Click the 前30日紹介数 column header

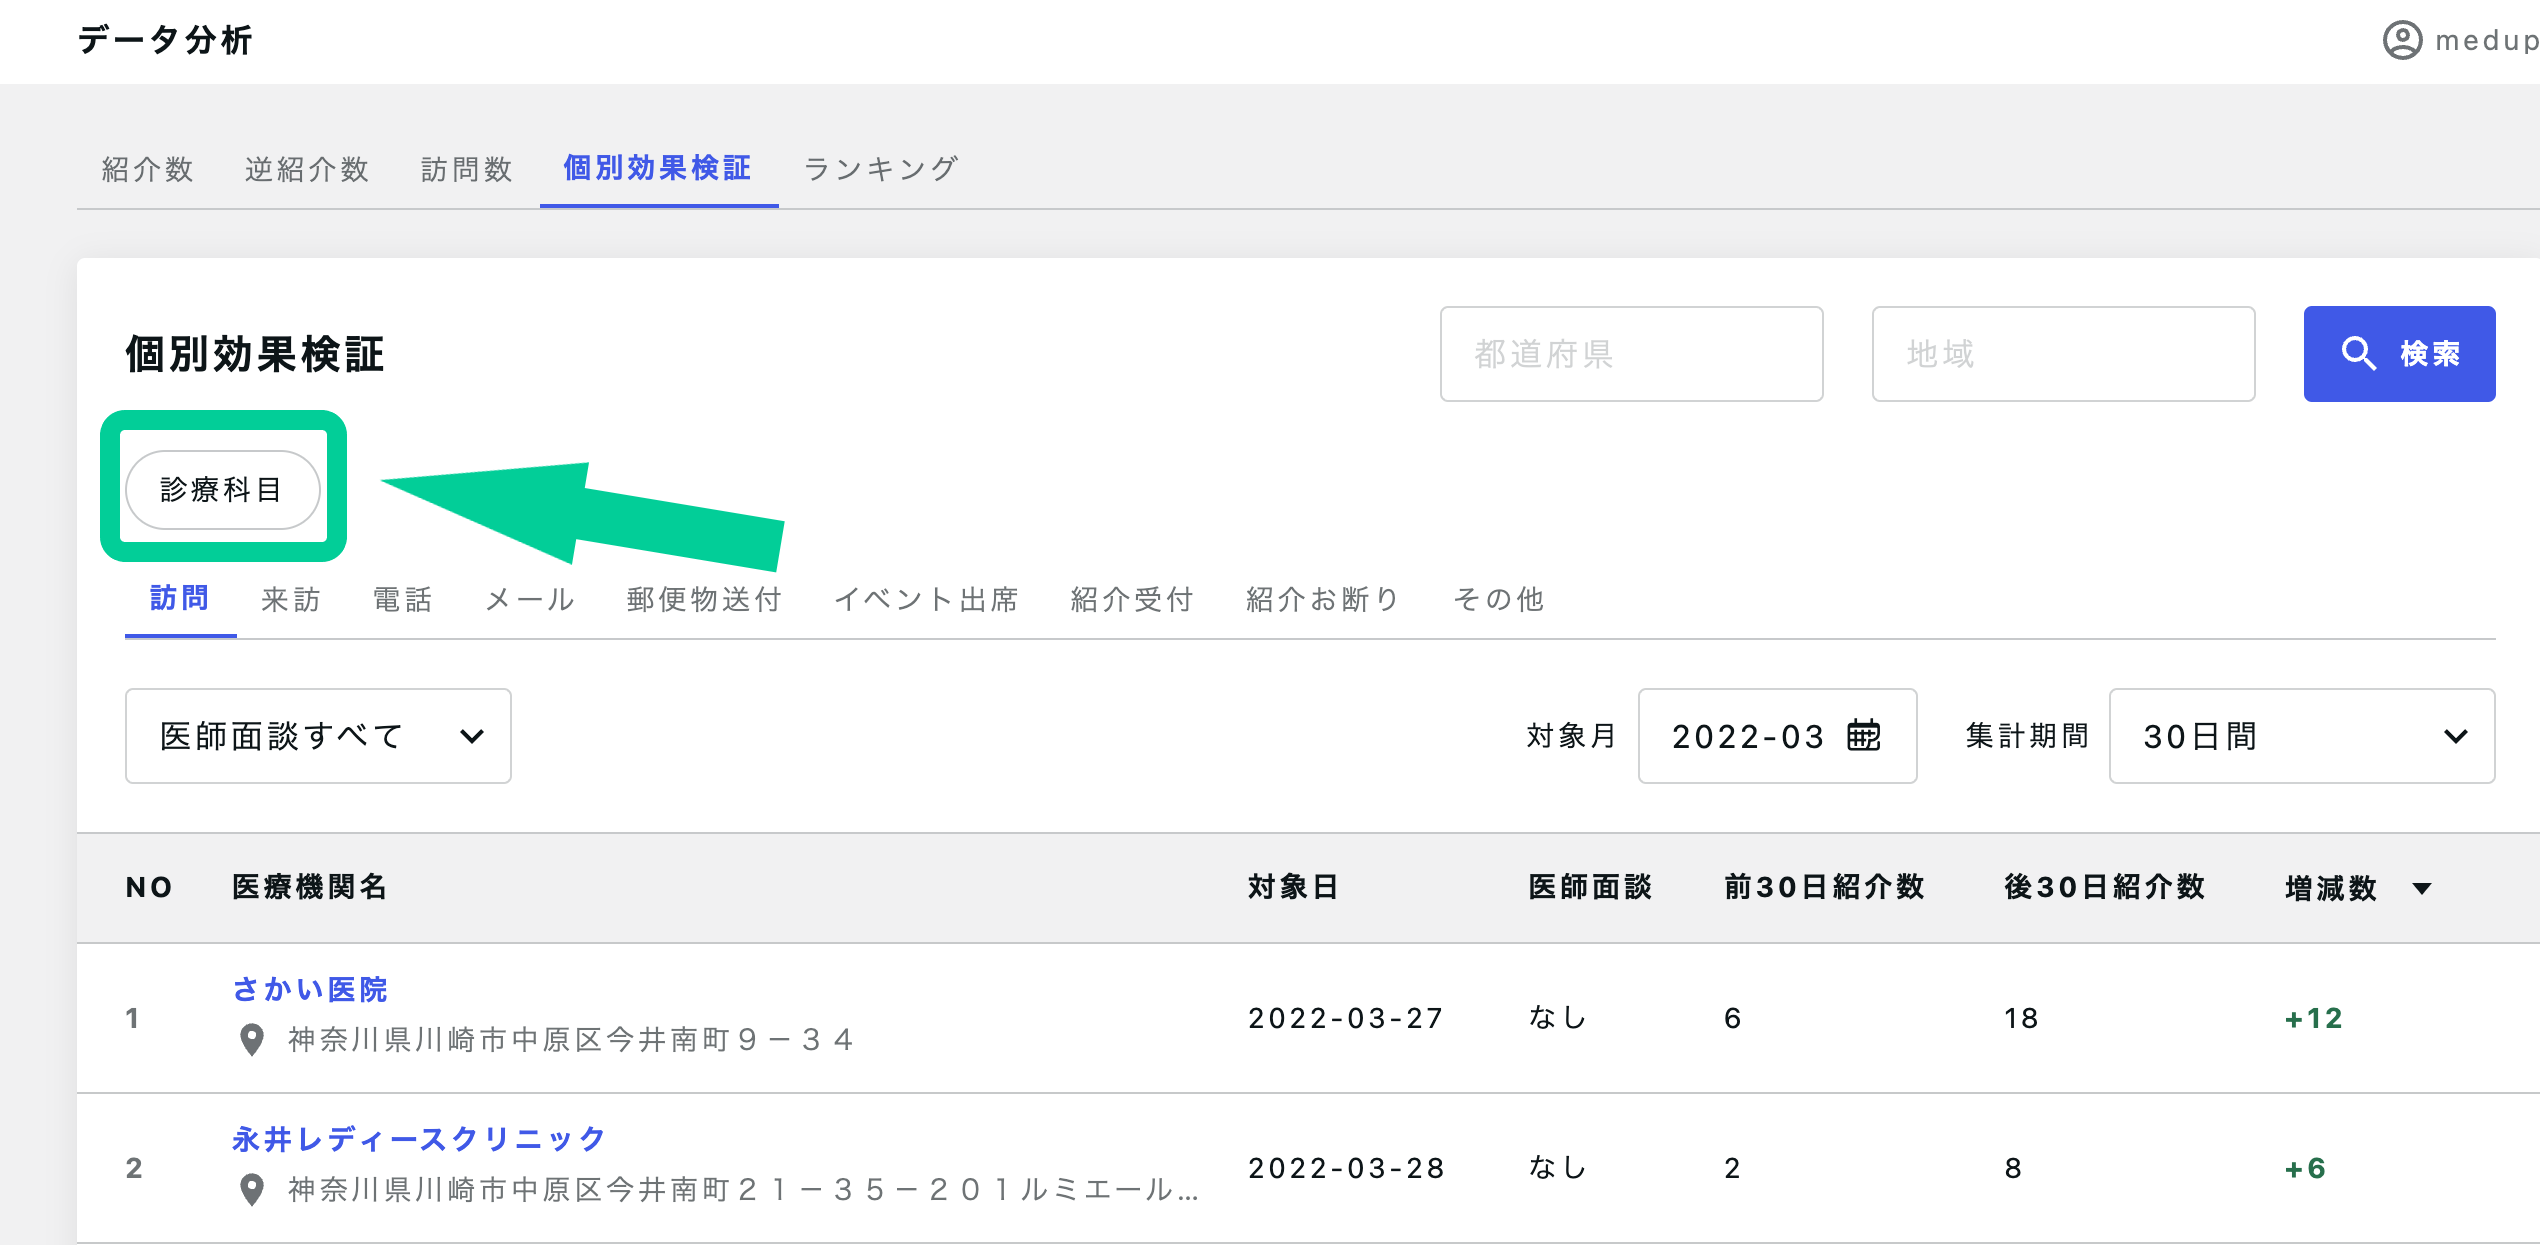click(x=1824, y=887)
